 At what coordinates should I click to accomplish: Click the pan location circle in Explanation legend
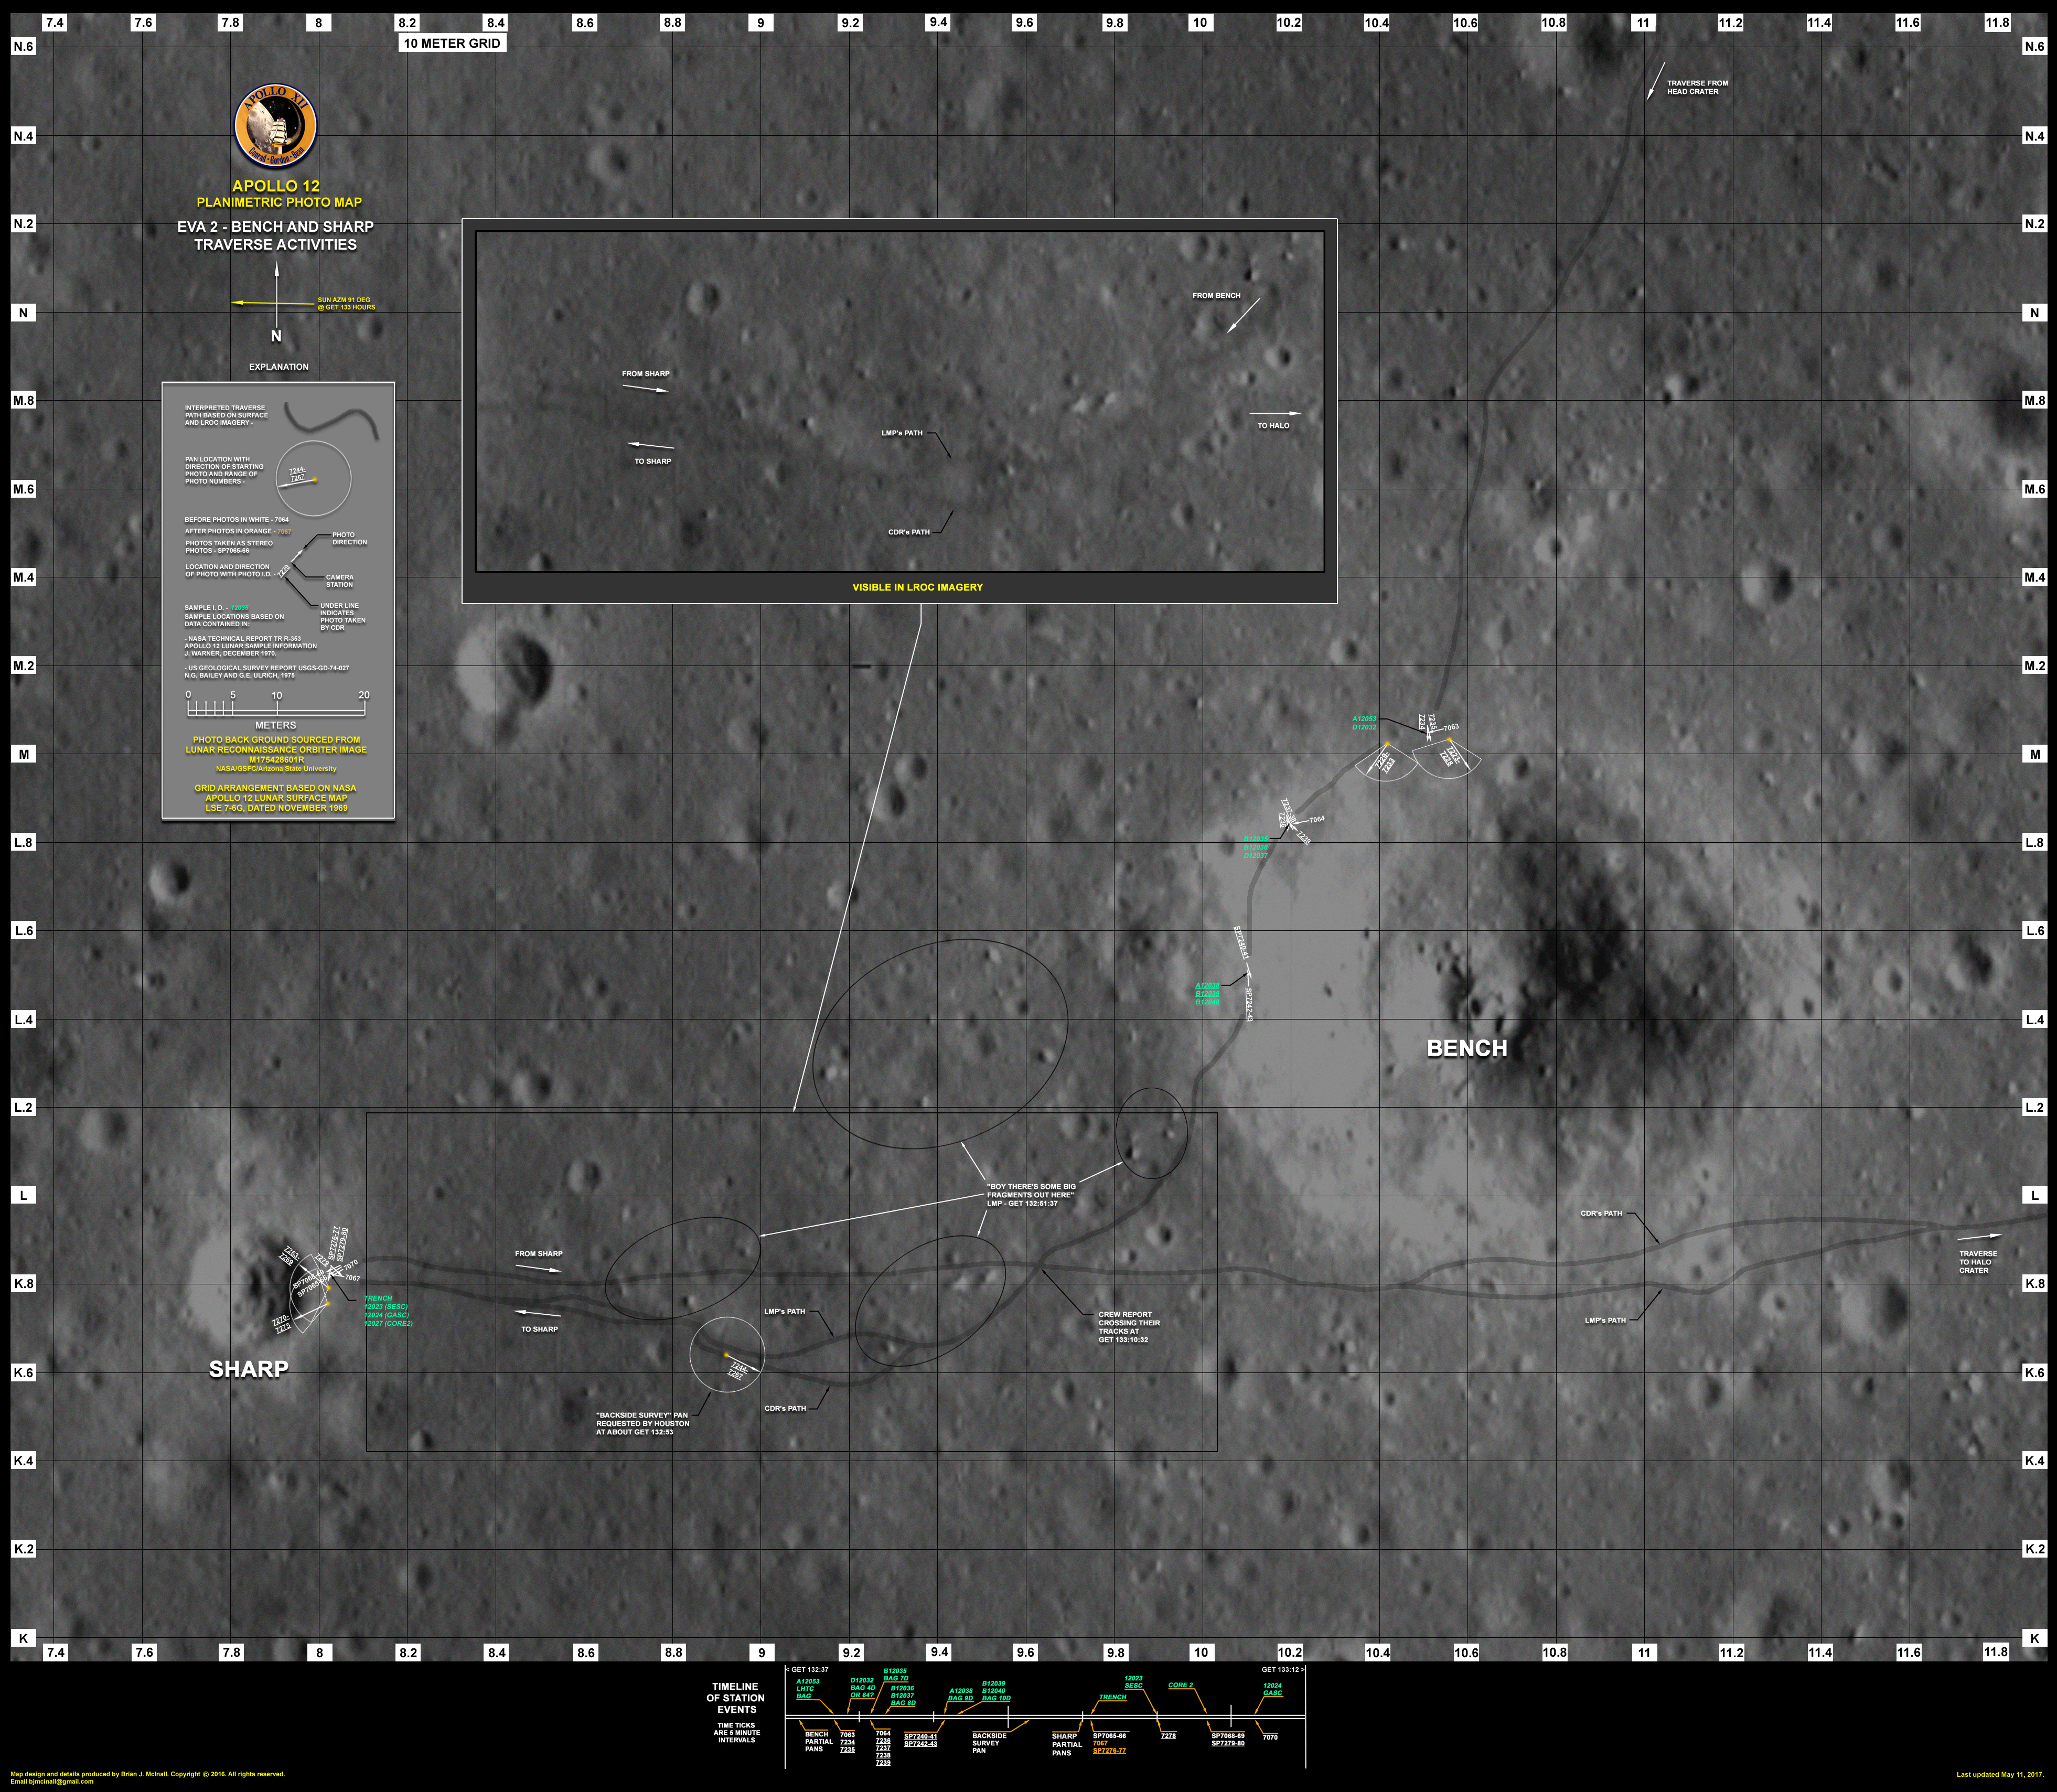click(313, 480)
